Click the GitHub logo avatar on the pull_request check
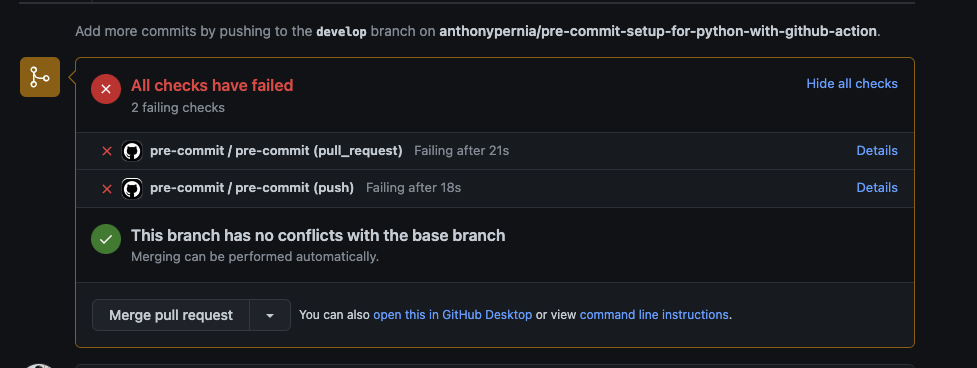 click(131, 151)
